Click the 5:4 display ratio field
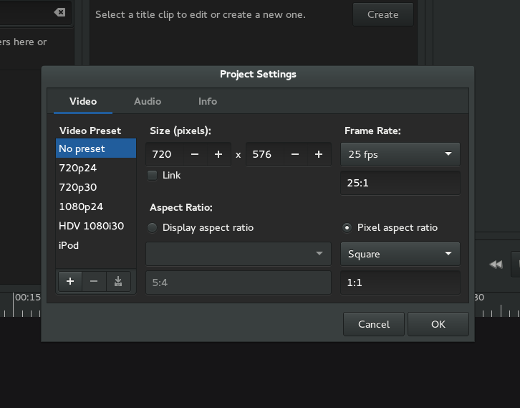Screen dimensions: 520x408 click(x=239, y=283)
